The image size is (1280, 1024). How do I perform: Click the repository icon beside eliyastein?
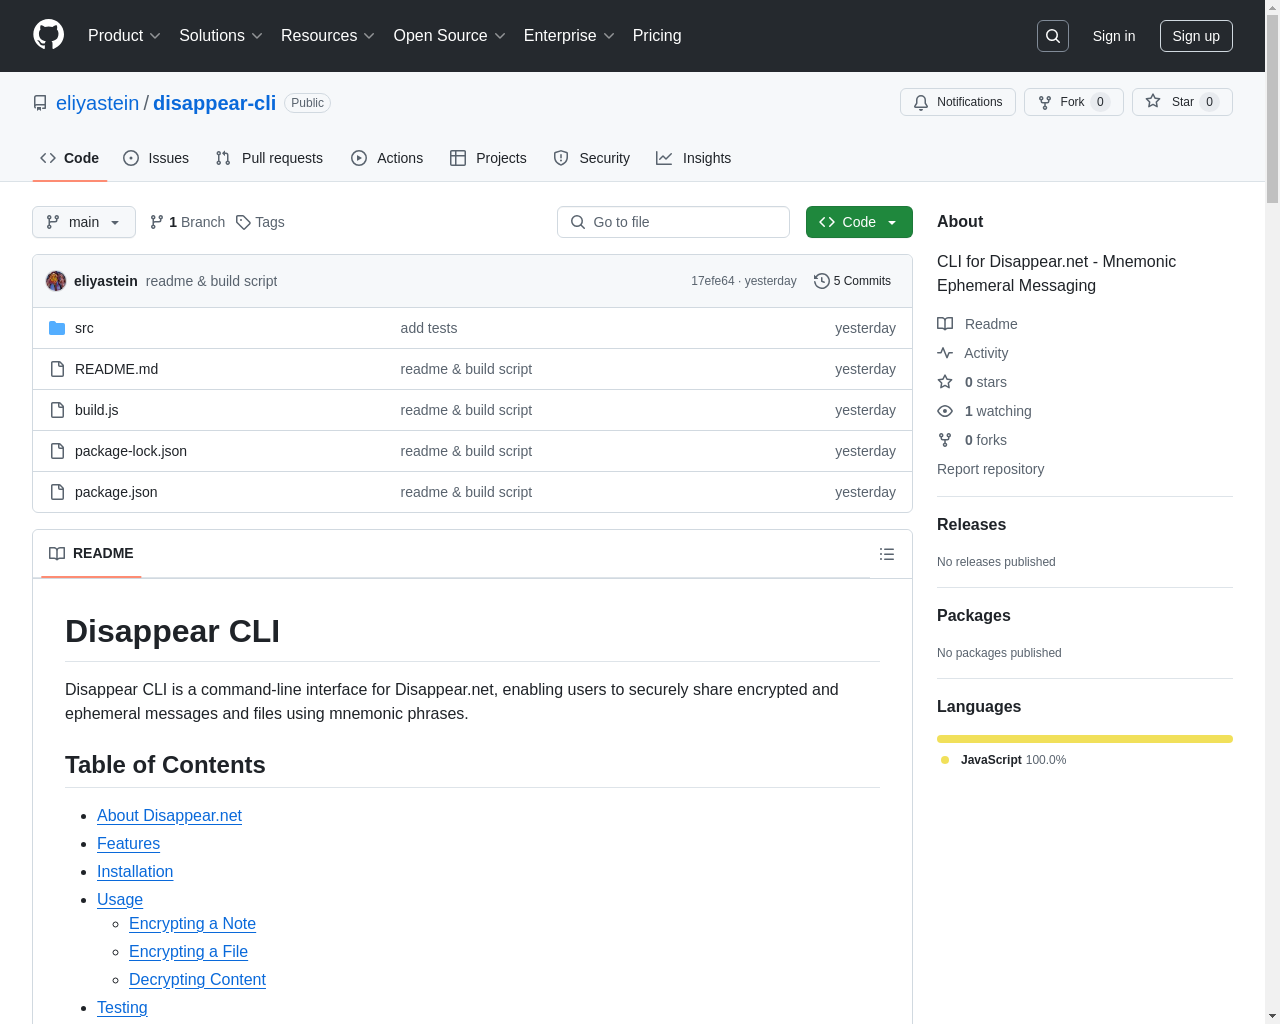[x=40, y=103]
